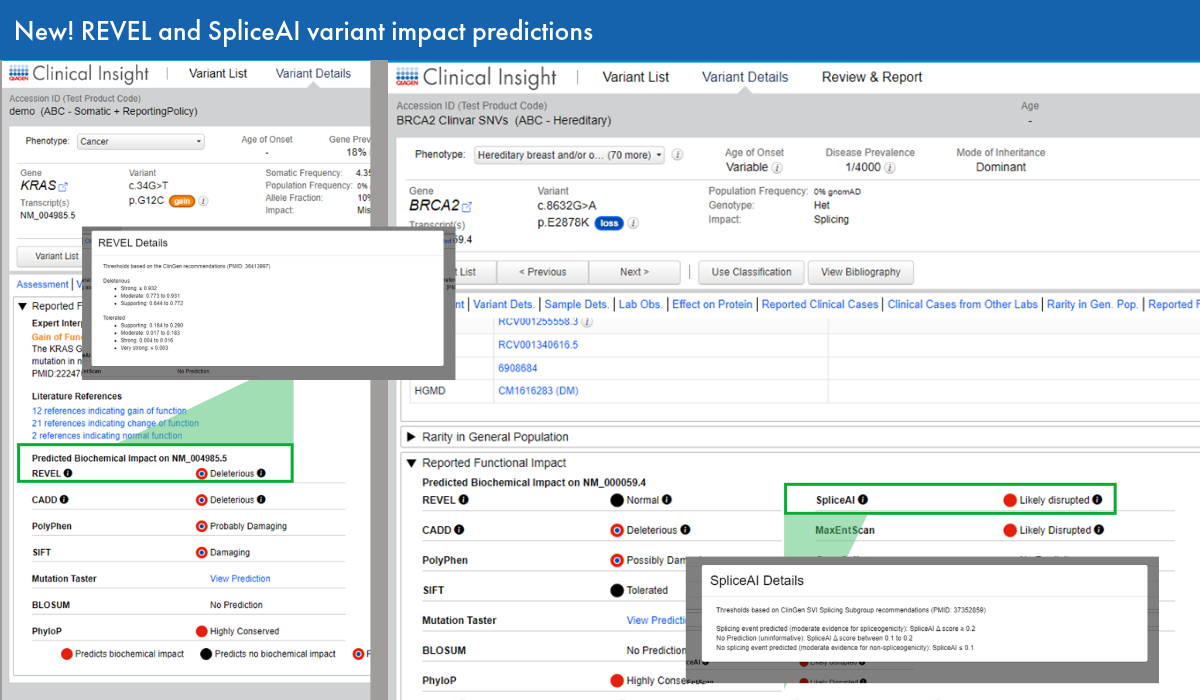Open the Cancer phenotype dropdown

coord(141,142)
